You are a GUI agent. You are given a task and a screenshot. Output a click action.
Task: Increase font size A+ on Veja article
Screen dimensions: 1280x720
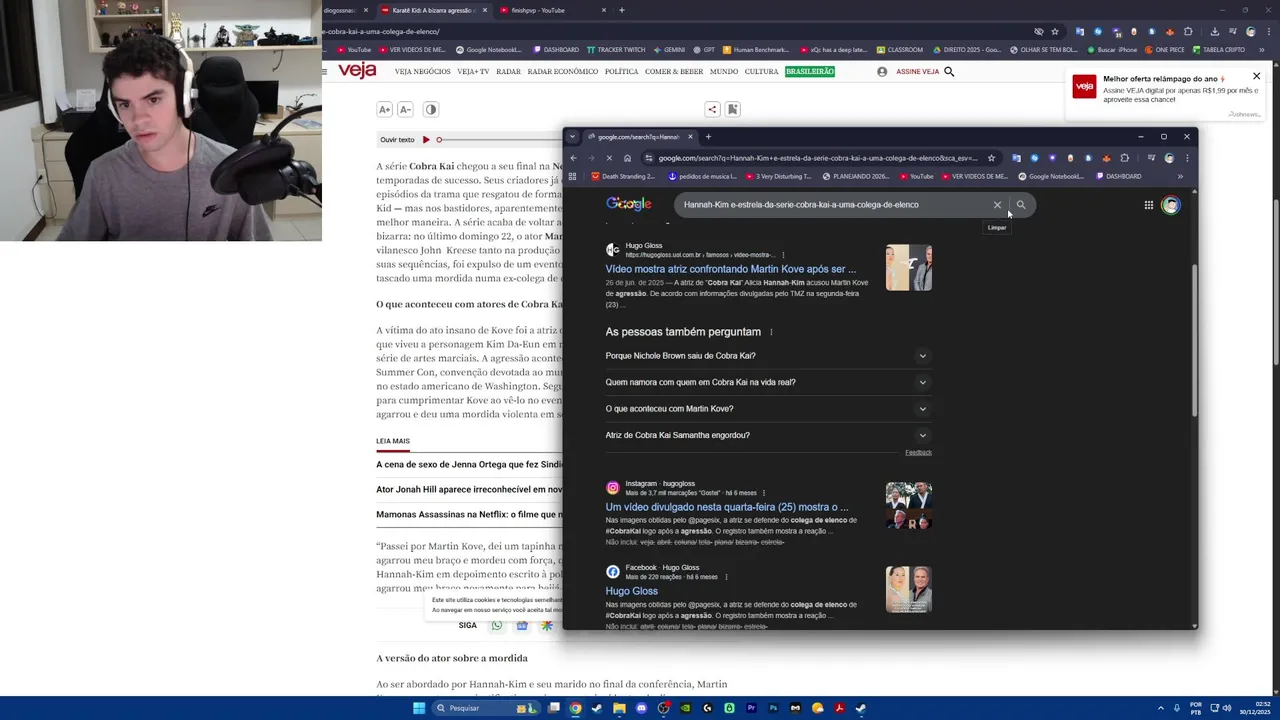click(384, 109)
